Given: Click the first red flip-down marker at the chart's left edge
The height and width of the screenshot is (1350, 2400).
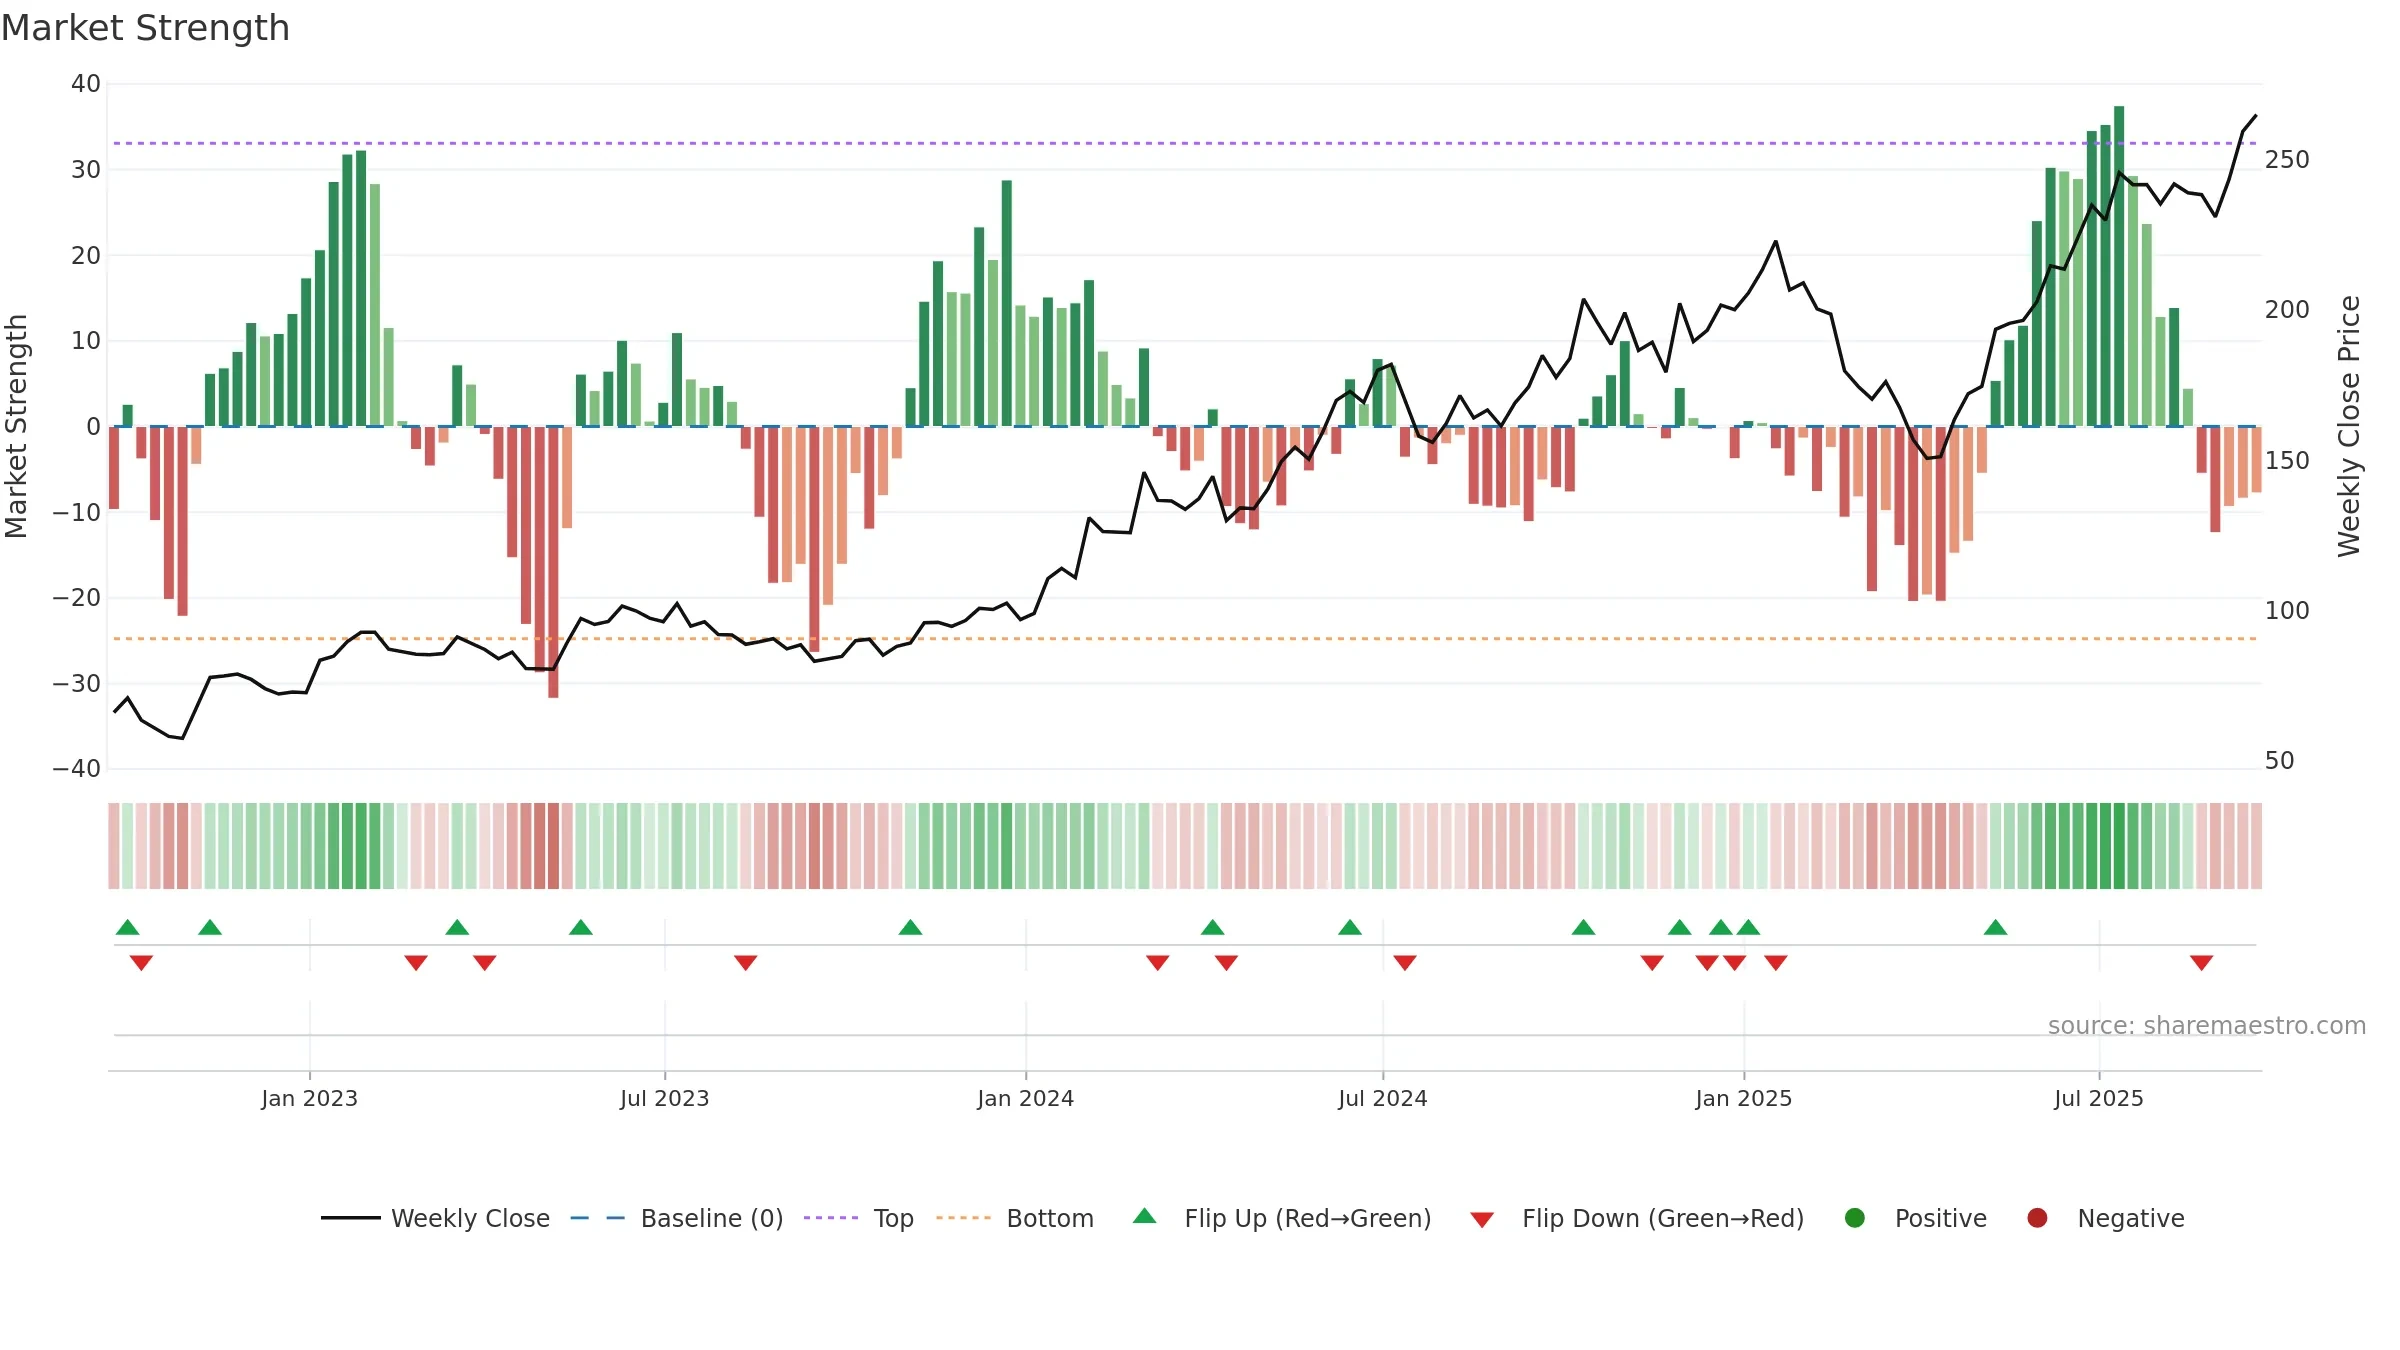Looking at the screenshot, I should tap(141, 963).
